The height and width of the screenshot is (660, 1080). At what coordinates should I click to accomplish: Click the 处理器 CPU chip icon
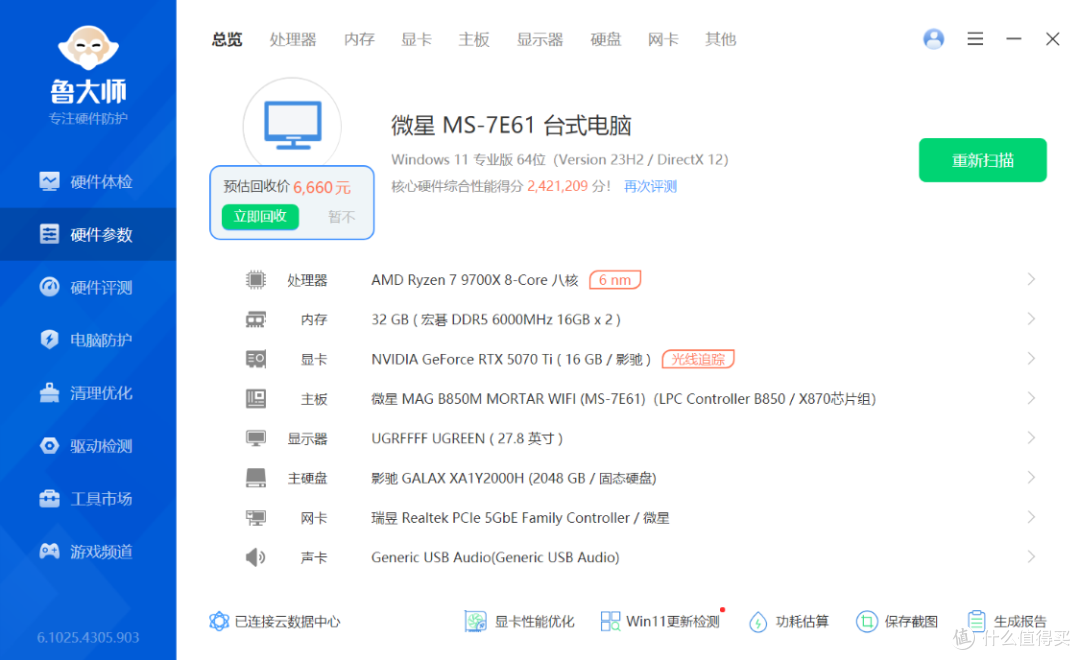(x=256, y=280)
